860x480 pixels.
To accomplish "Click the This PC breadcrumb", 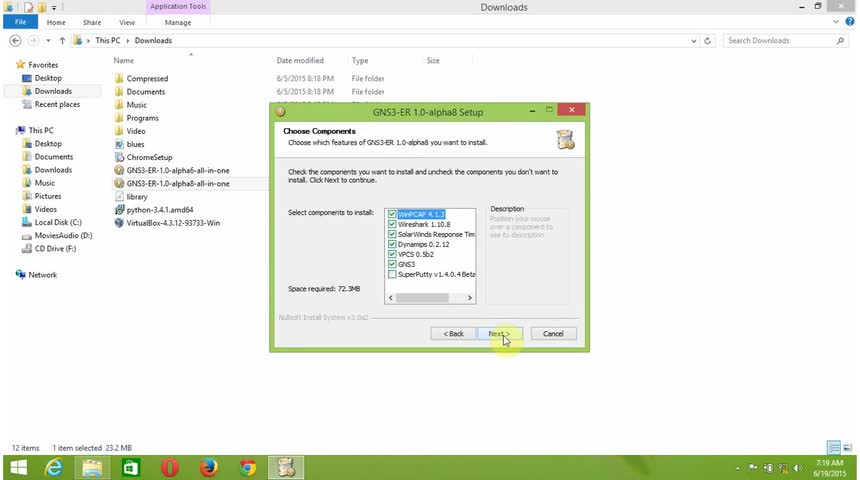I will click(108, 41).
